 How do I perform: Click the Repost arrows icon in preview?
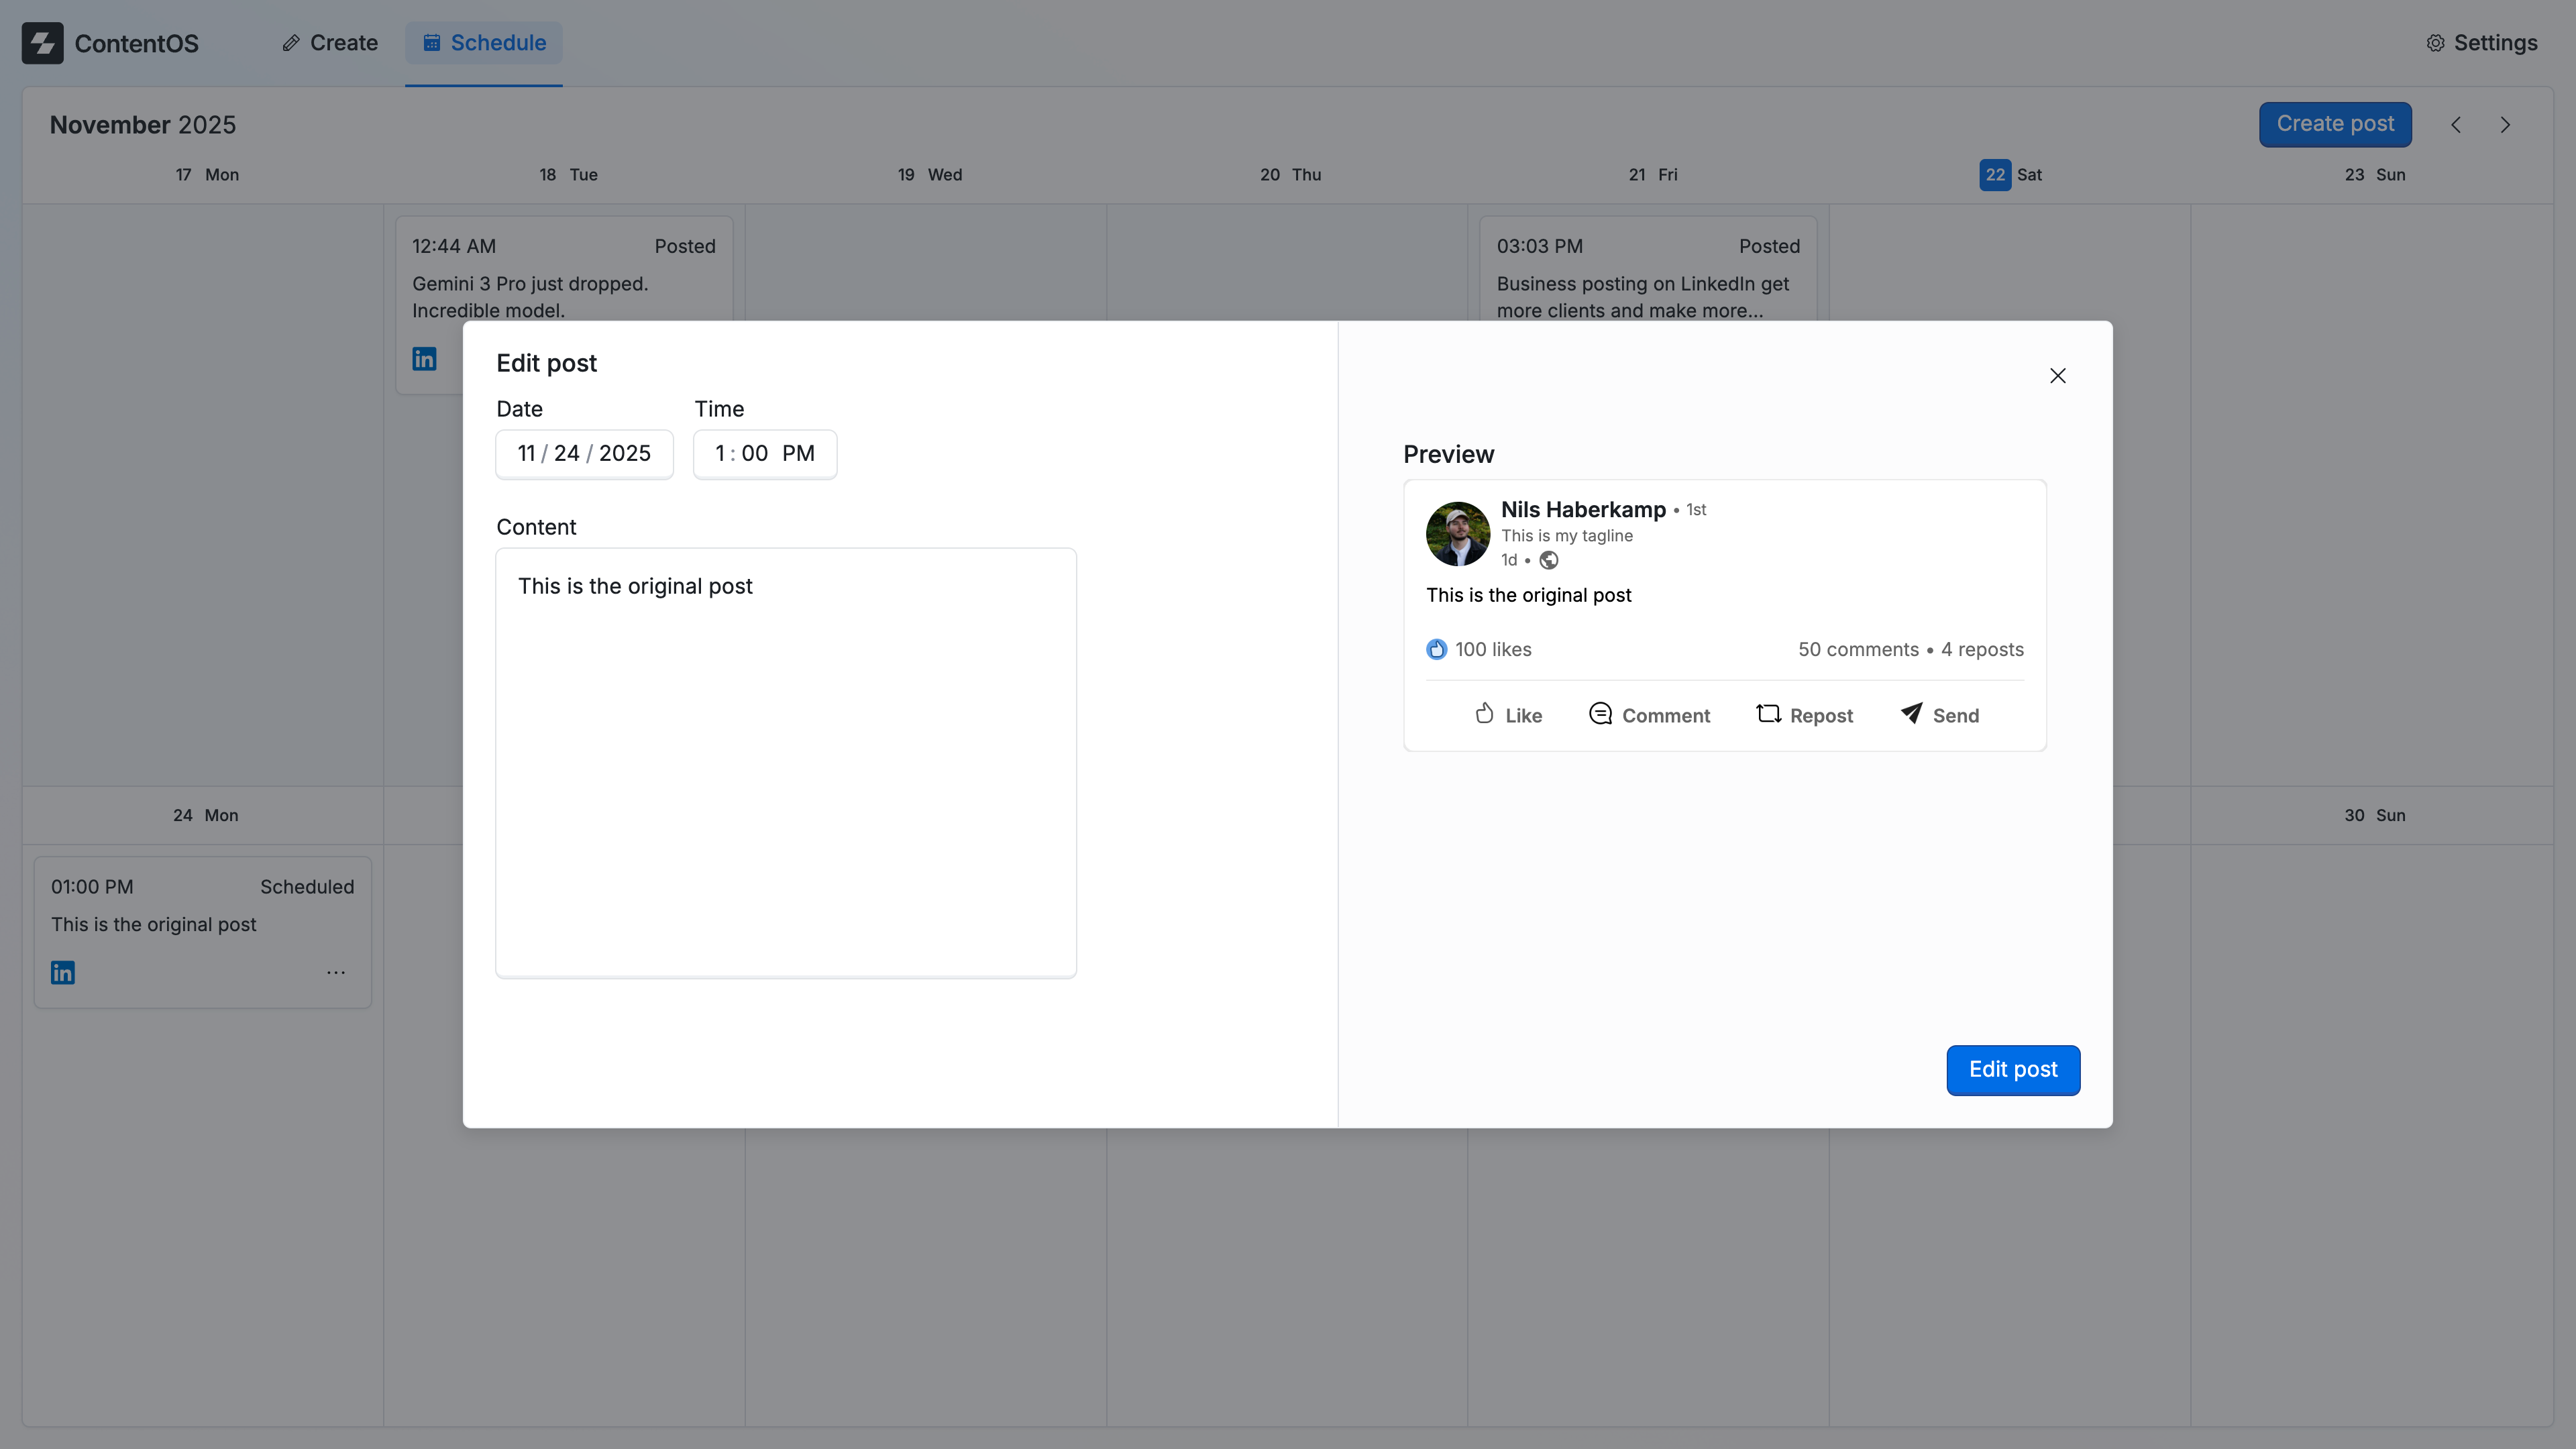(1768, 714)
